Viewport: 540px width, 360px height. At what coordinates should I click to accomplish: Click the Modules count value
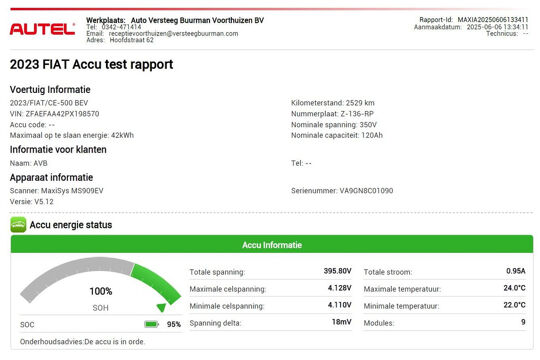coord(523,322)
